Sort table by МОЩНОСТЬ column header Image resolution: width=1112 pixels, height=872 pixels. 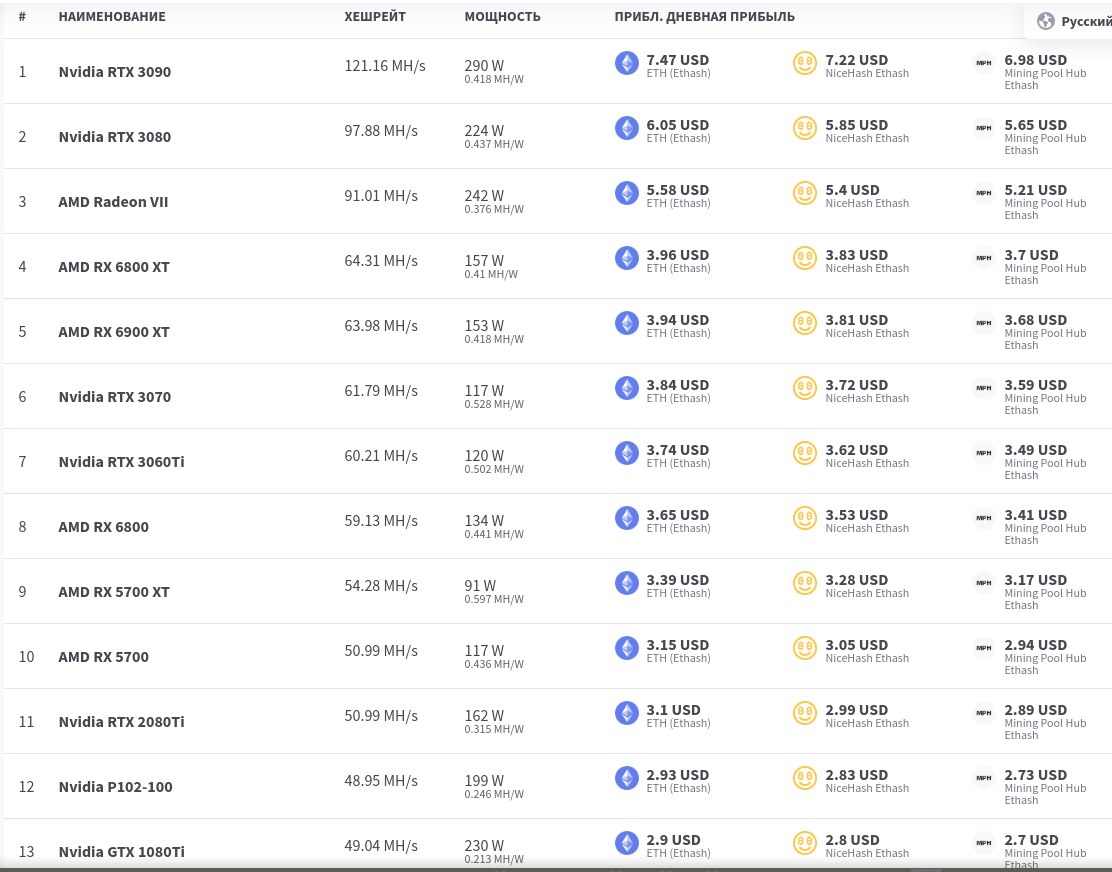click(502, 16)
